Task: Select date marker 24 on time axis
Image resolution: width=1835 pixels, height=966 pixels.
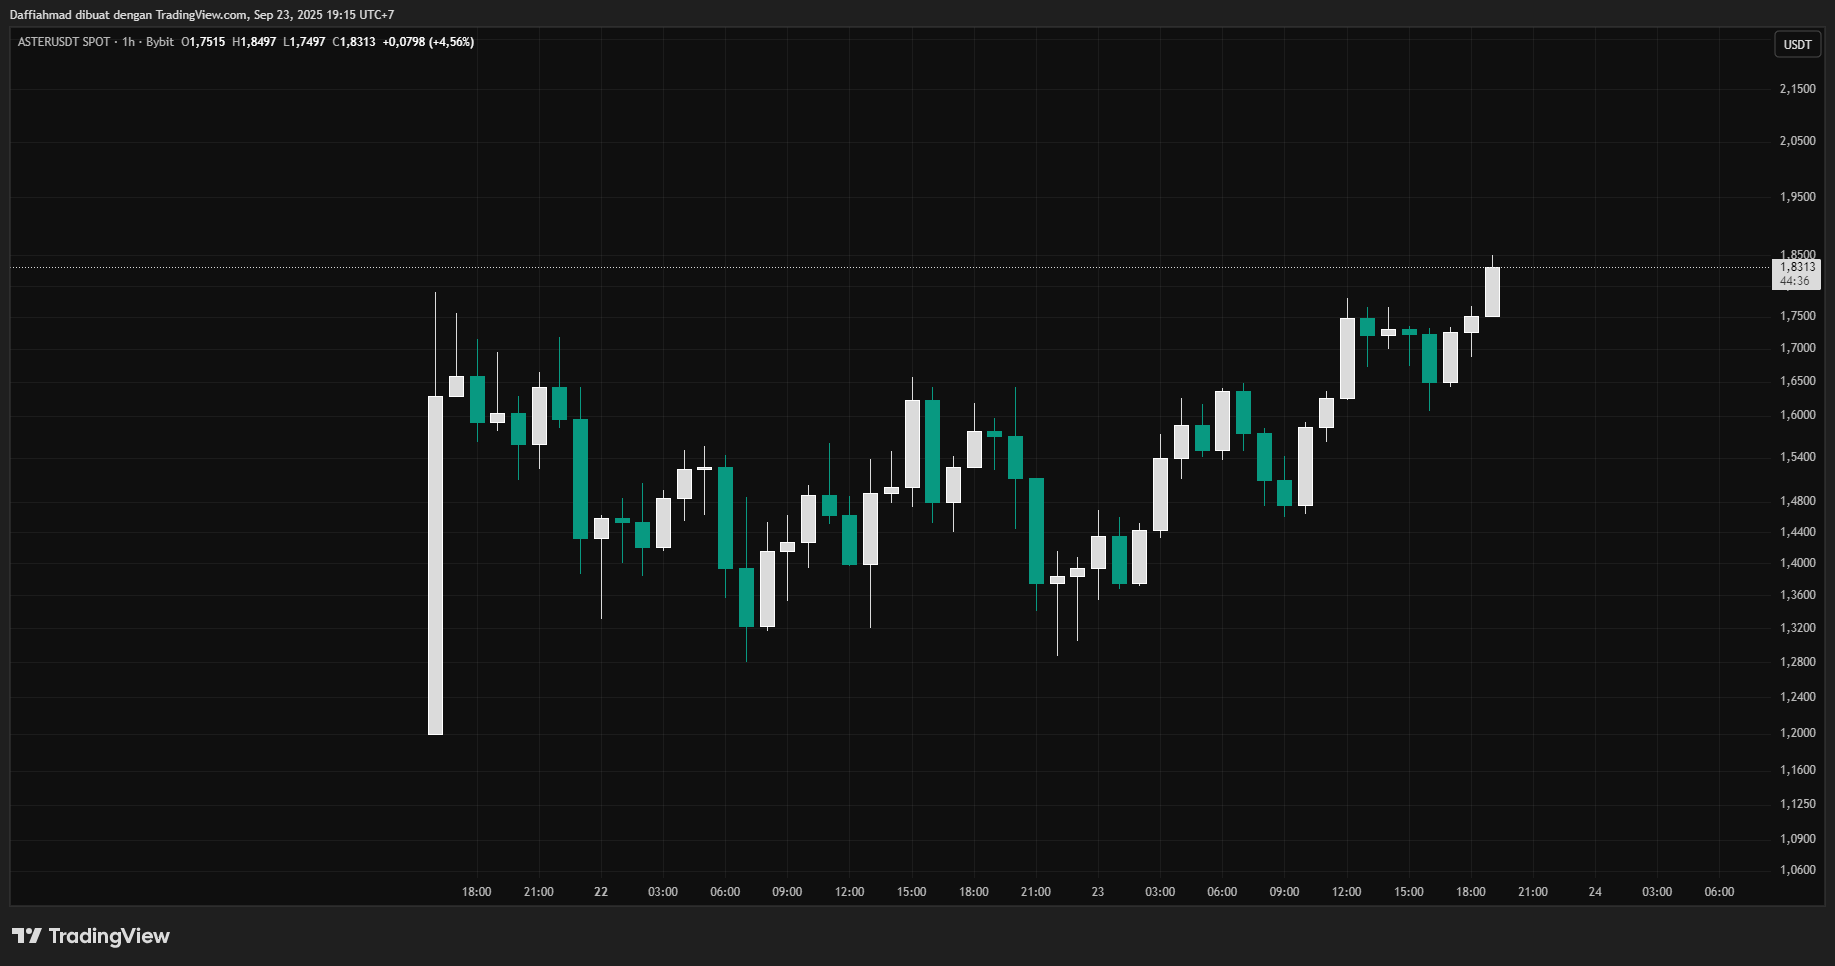Action: (1595, 892)
